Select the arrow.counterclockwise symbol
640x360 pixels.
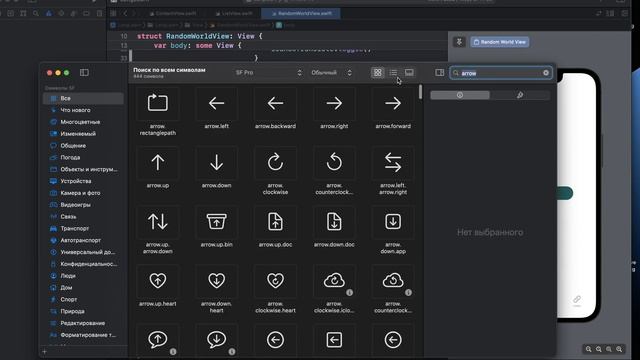[334, 162]
